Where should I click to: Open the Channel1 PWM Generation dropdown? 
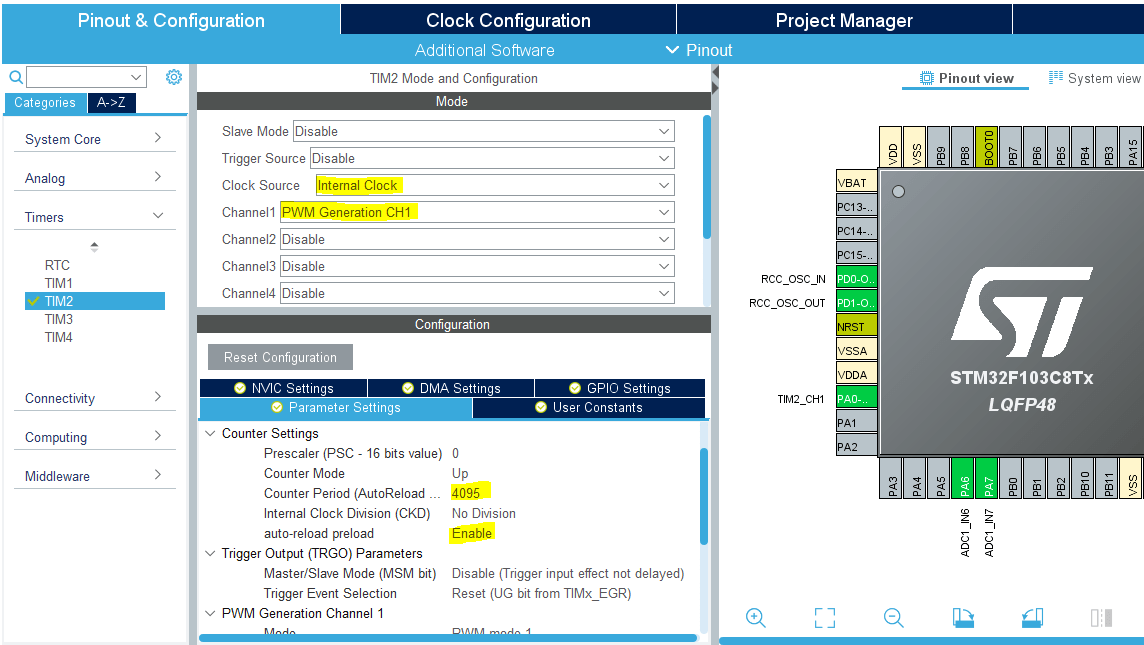pos(477,212)
